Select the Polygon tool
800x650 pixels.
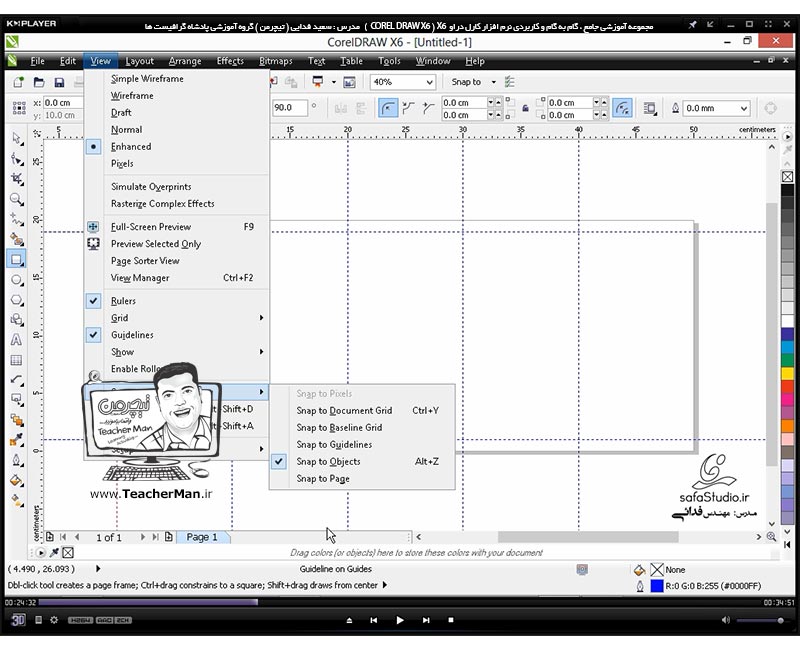pyautogui.click(x=17, y=300)
